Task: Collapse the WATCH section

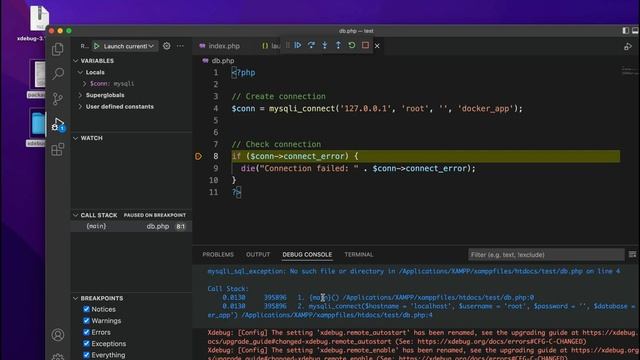Action: pyautogui.click(x=91, y=138)
